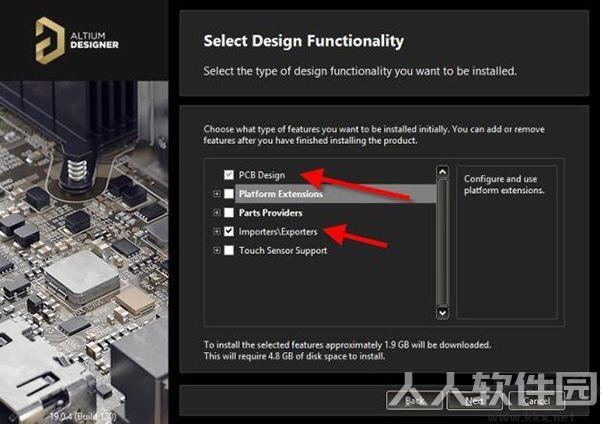
Task: Click the Altium Designer logo
Action: click(77, 40)
